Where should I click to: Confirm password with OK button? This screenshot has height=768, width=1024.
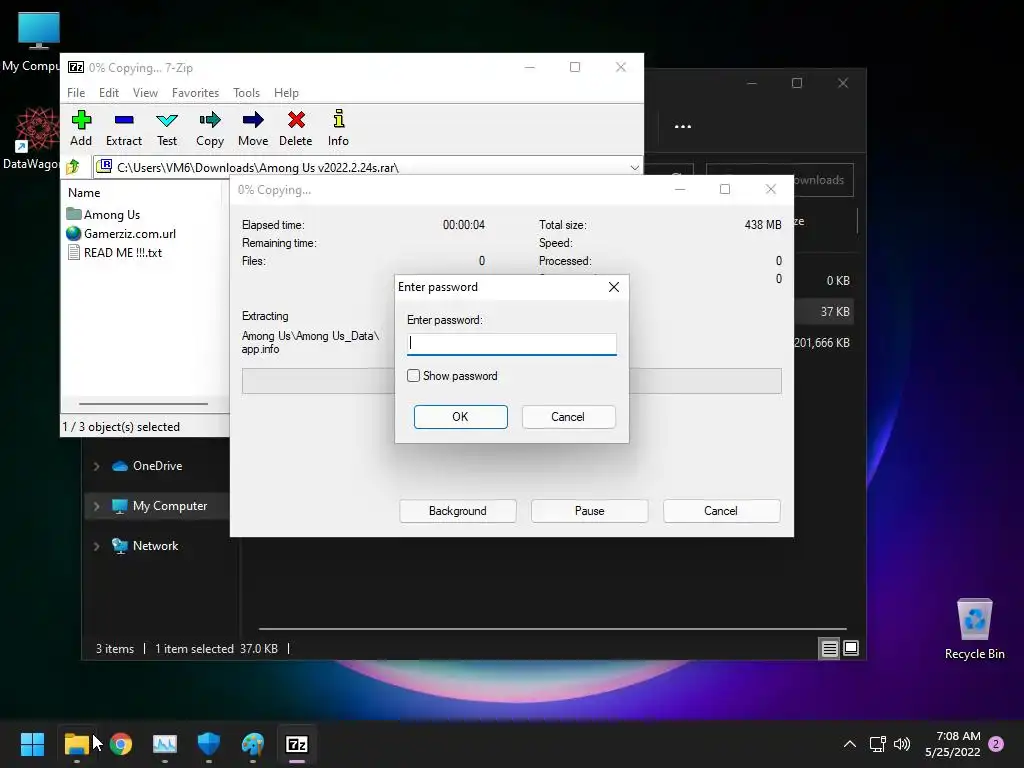pos(460,417)
